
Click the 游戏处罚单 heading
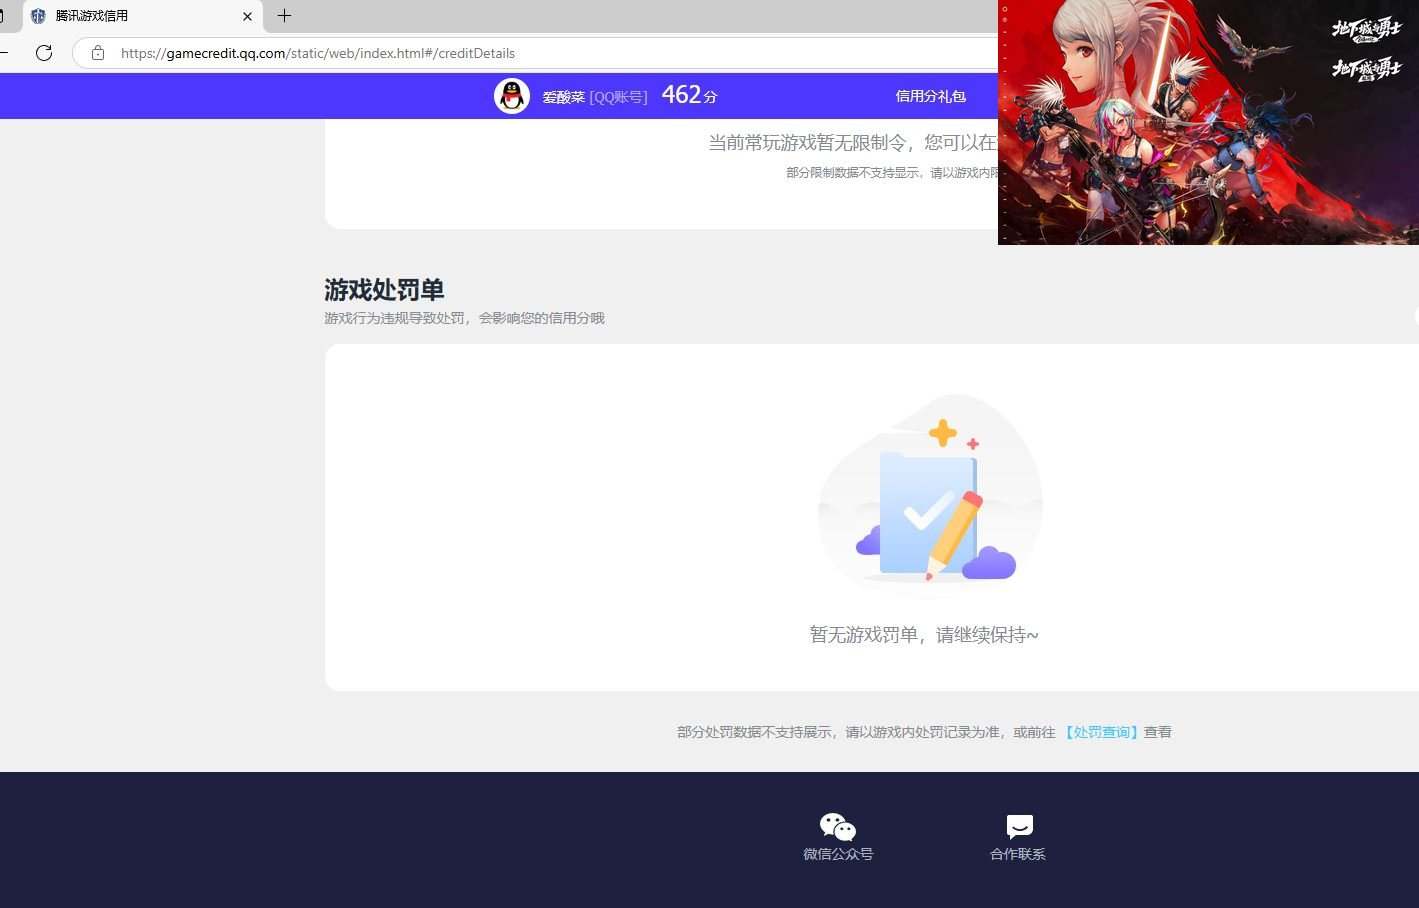click(x=384, y=290)
